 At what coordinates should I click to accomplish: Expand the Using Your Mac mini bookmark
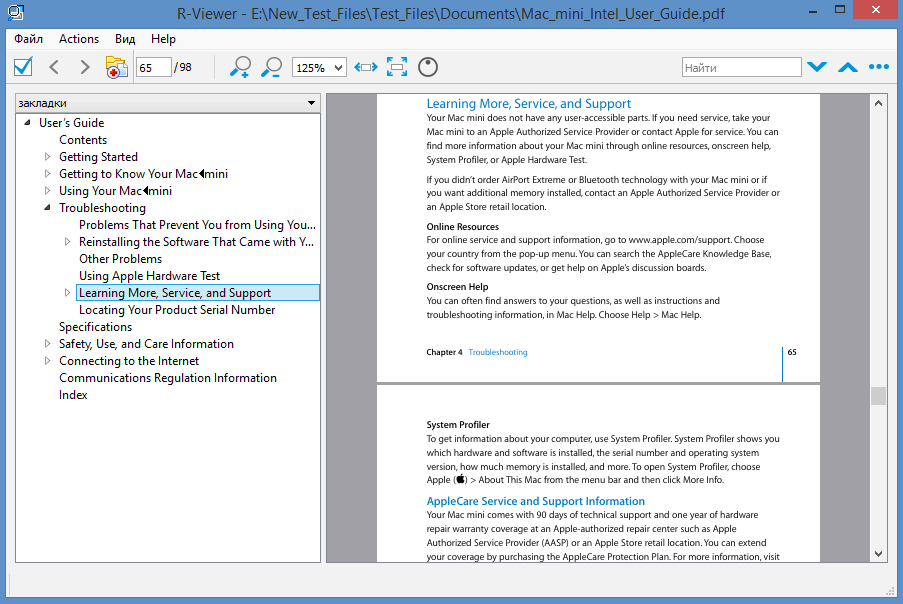pyautogui.click(x=47, y=191)
